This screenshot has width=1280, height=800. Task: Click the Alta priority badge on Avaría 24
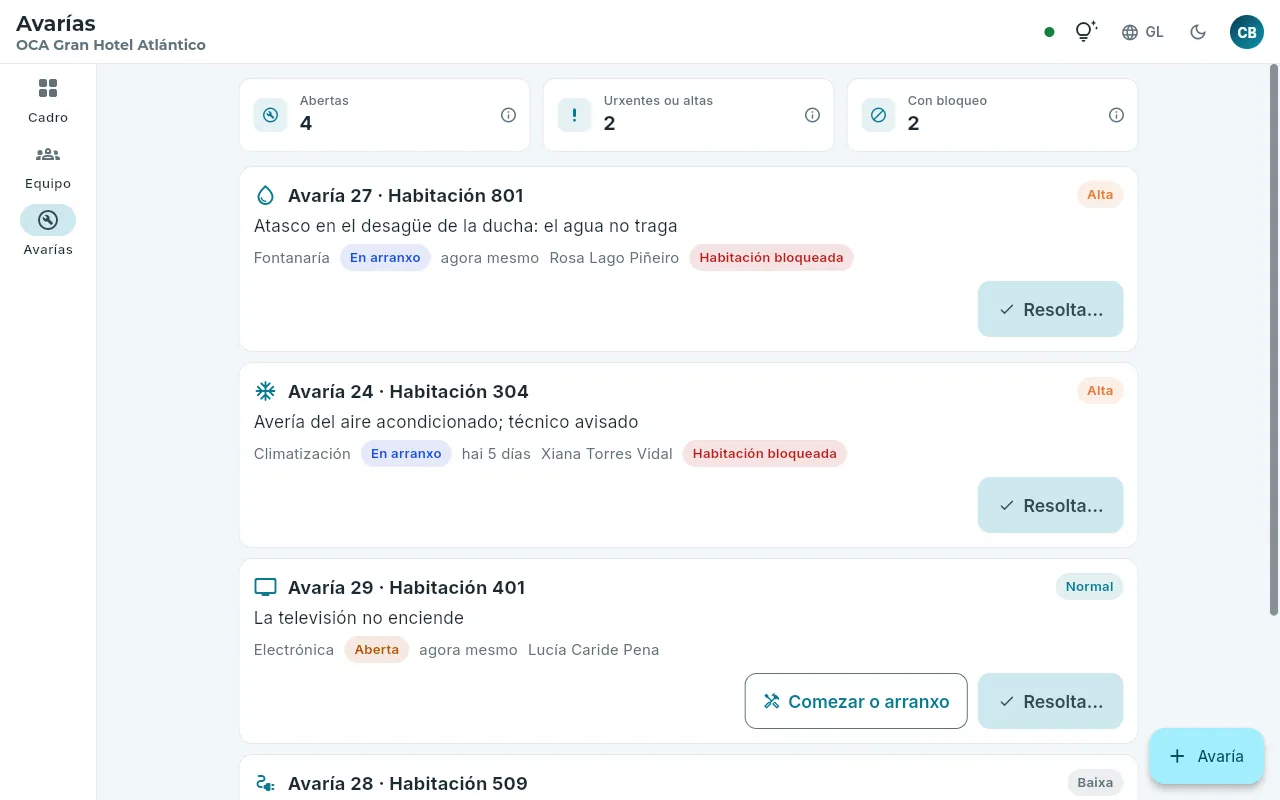1100,391
